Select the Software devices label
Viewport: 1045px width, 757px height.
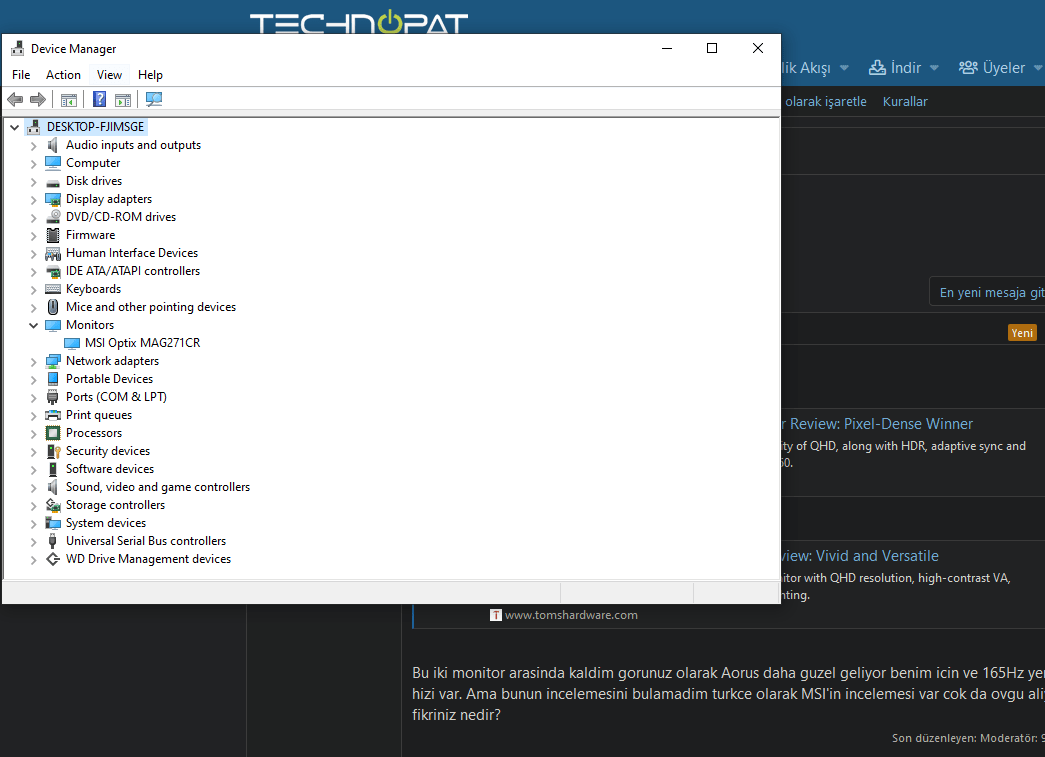pos(110,469)
